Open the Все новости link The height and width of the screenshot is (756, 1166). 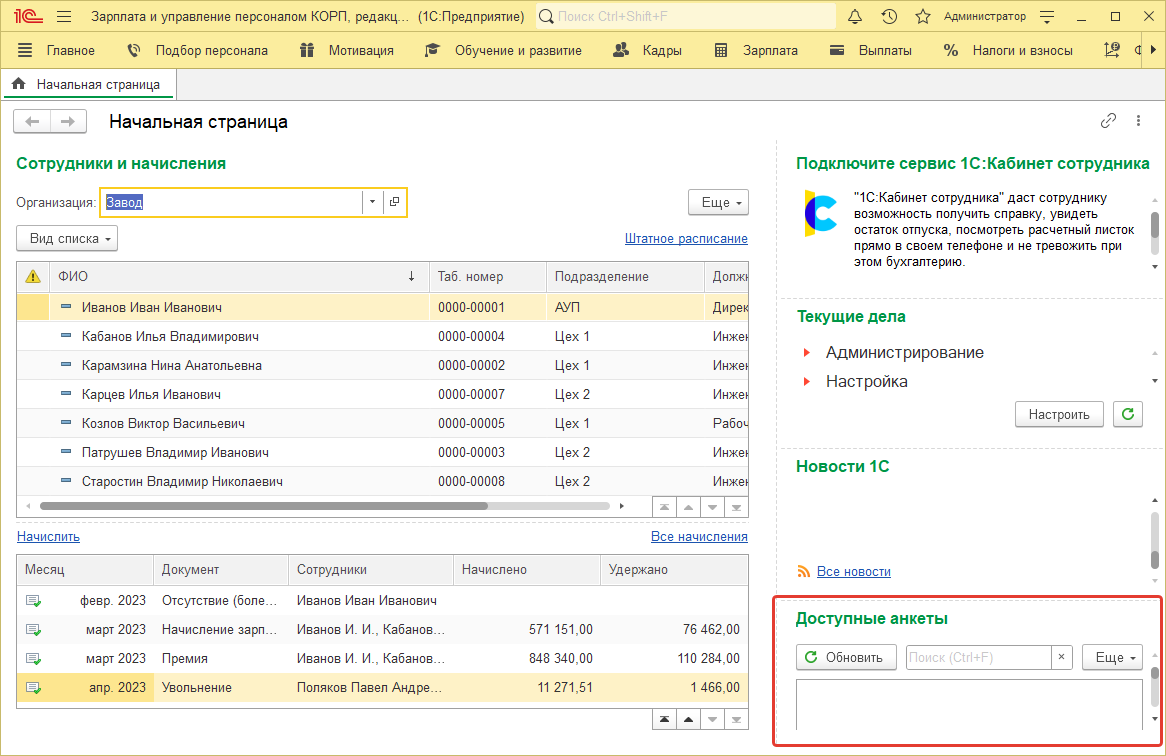(854, 572)
